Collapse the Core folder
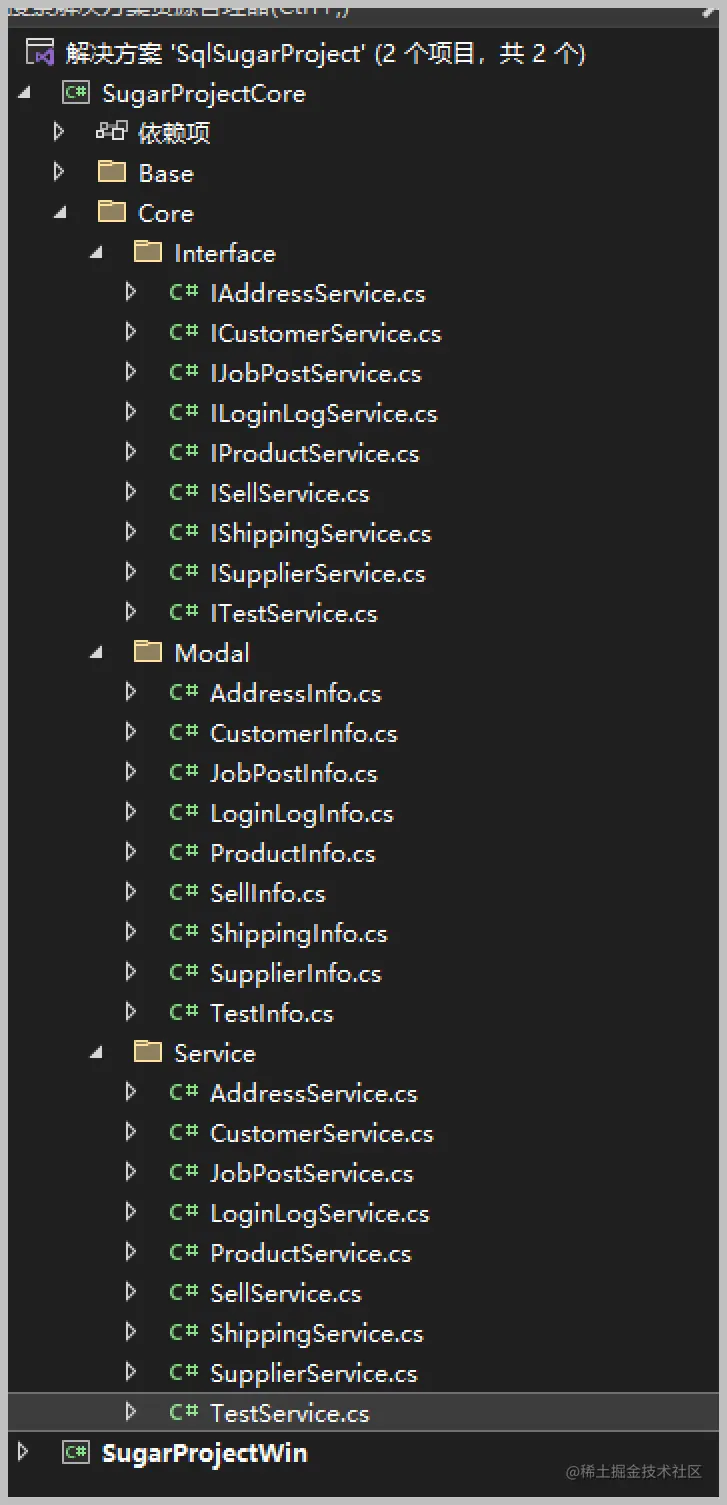This screenshot has height=1505, width=727. click(x=61, y=213)
